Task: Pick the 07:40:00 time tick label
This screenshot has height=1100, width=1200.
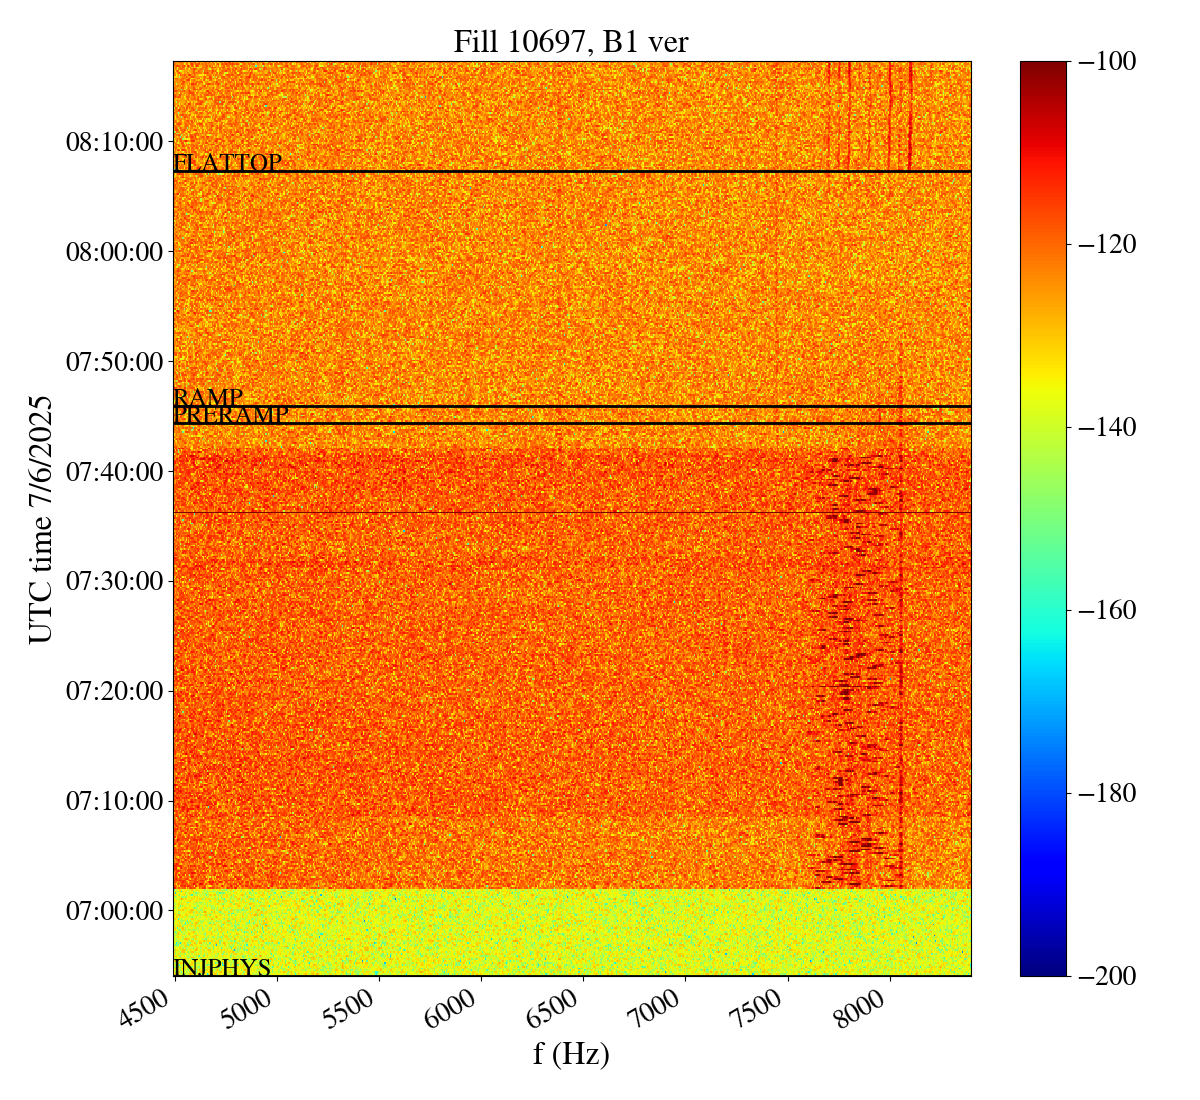Action: [114, 471]
